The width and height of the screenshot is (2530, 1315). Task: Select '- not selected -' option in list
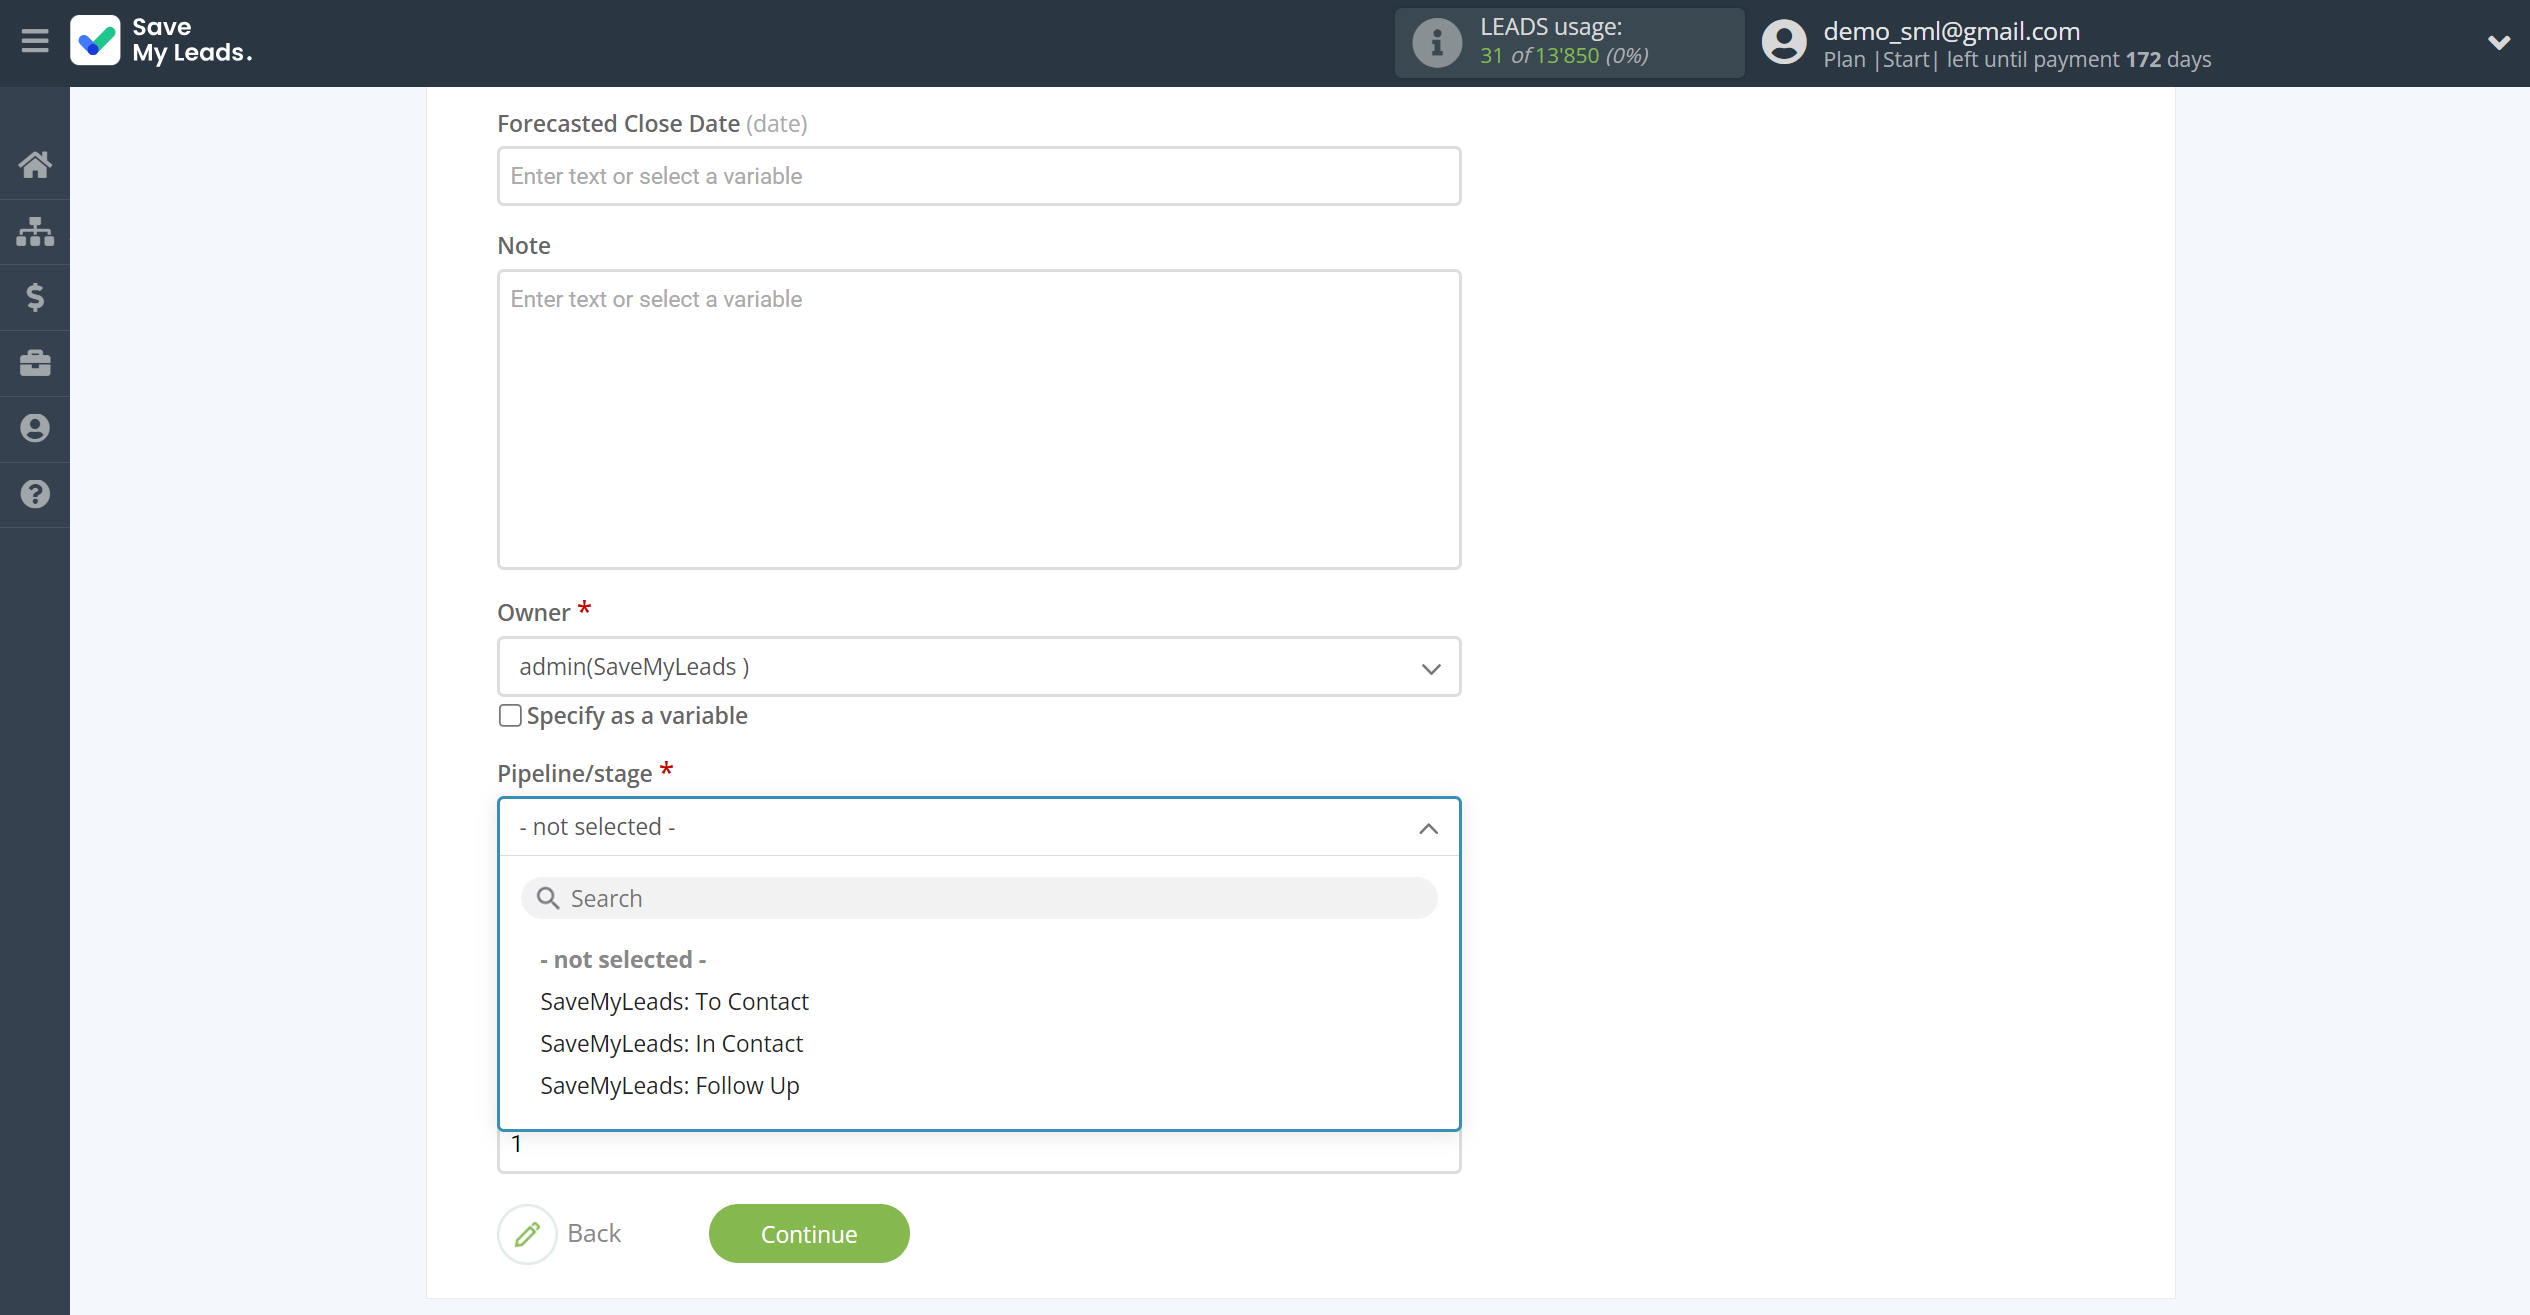[623, 959]
